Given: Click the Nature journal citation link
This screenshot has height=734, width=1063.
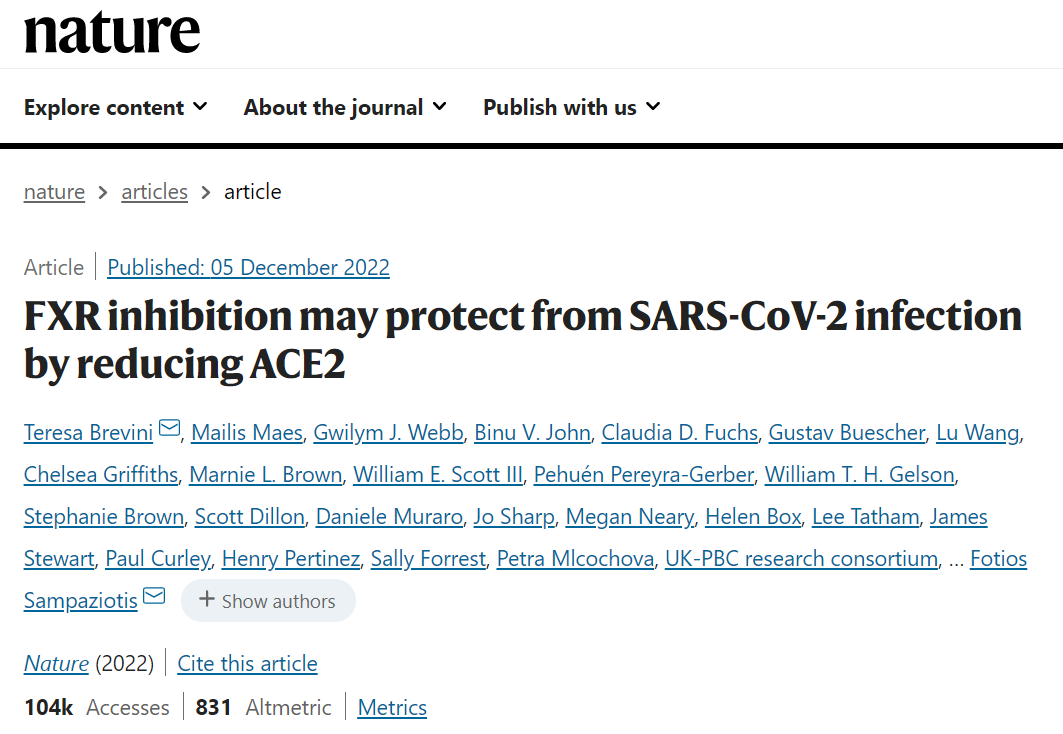Looking at the screenshot, I should [56, 663].
